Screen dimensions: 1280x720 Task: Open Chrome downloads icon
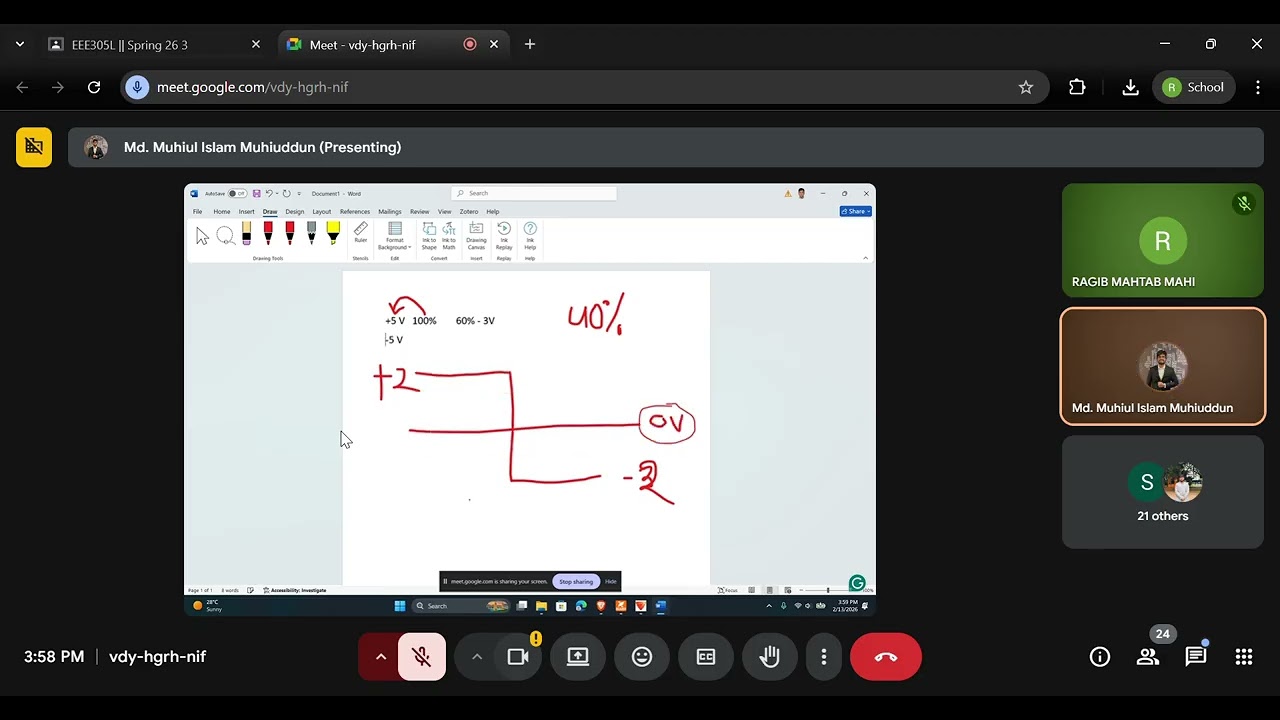(1130, 87)
